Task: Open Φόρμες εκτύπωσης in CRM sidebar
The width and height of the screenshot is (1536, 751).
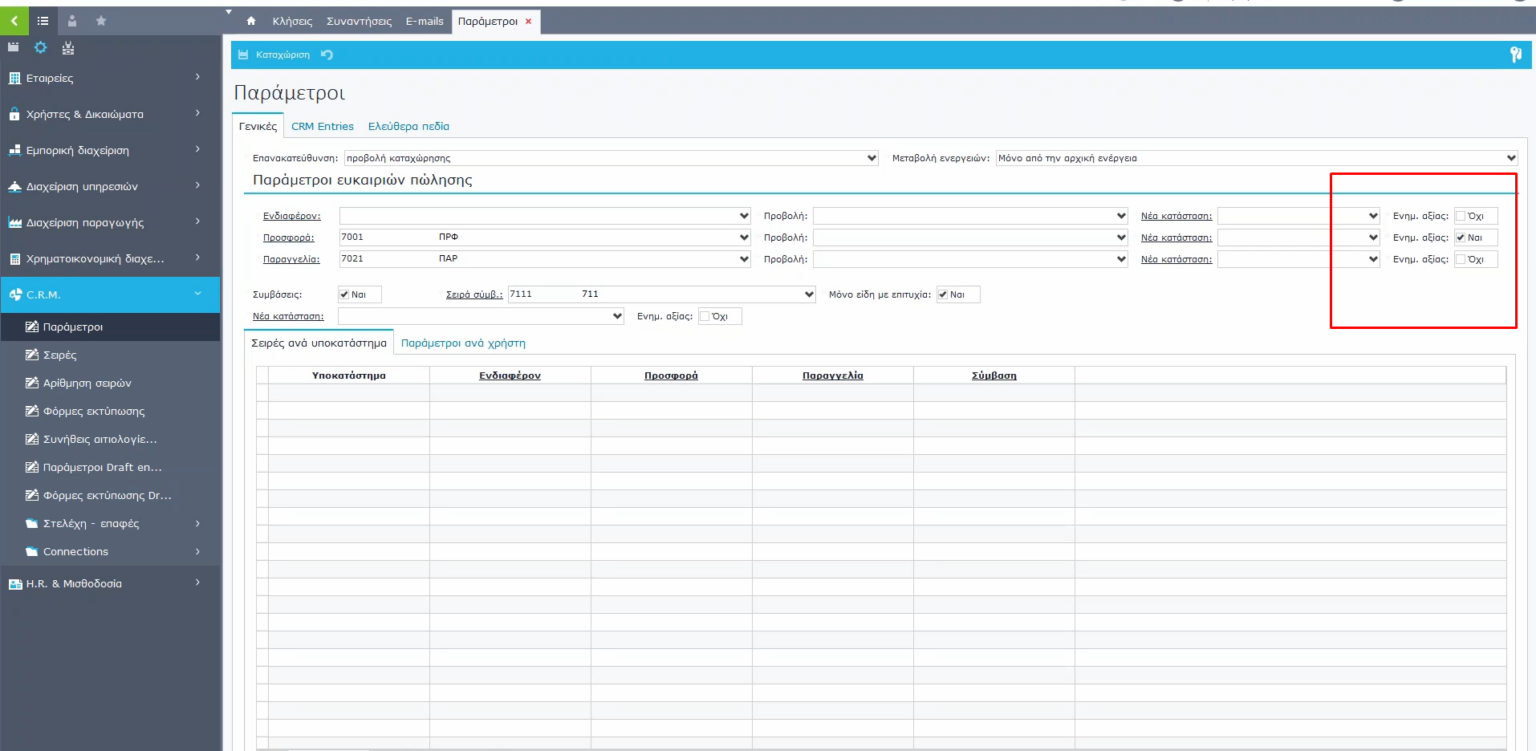Action: coord(95,411)
